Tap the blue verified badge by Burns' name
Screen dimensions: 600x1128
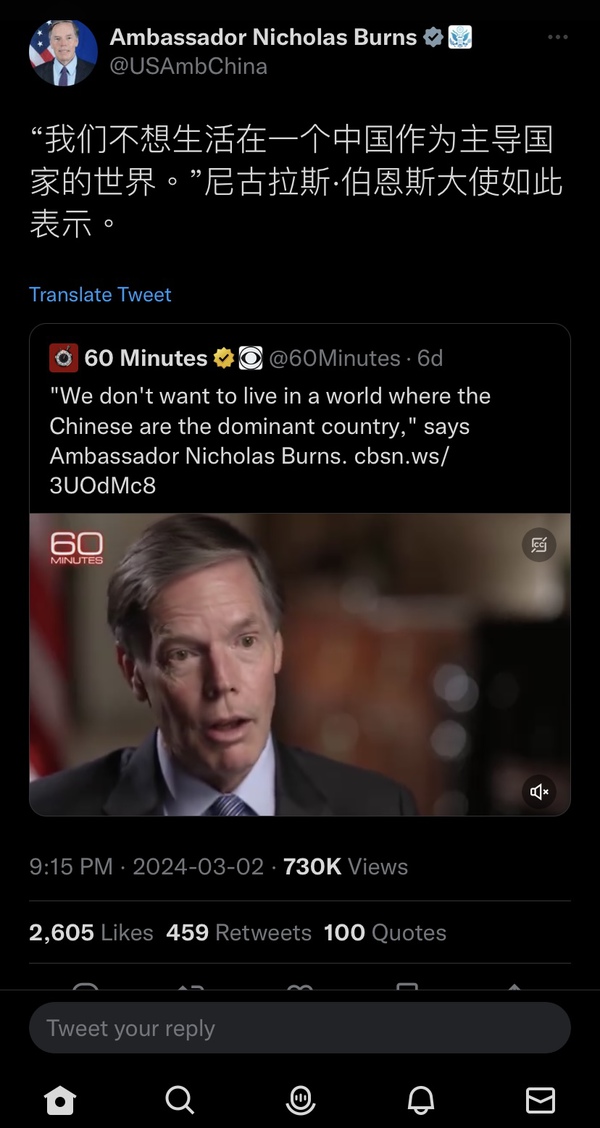[x=433, y=37]
